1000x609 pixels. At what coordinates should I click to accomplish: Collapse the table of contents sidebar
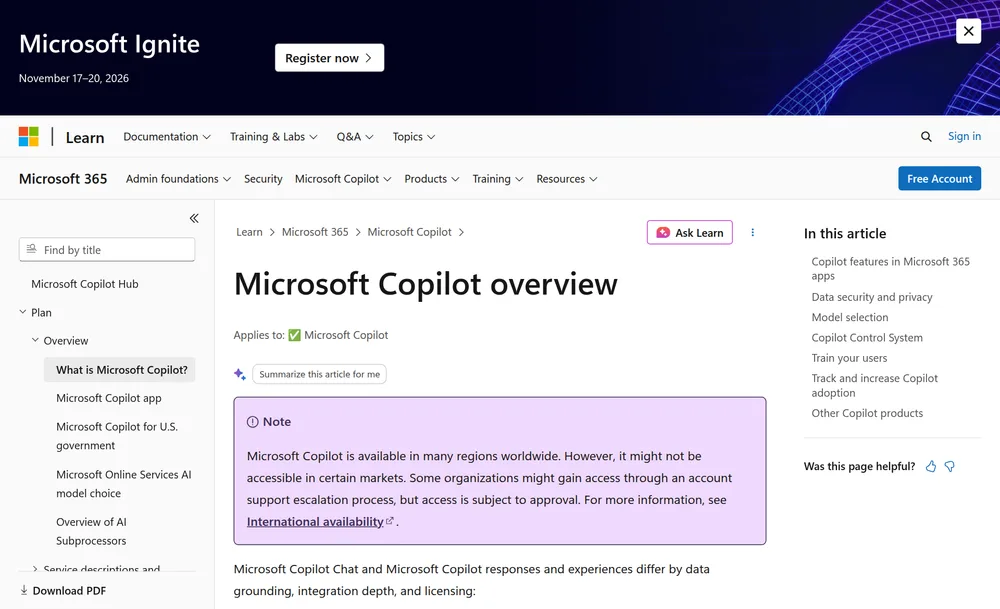[194, 218]
